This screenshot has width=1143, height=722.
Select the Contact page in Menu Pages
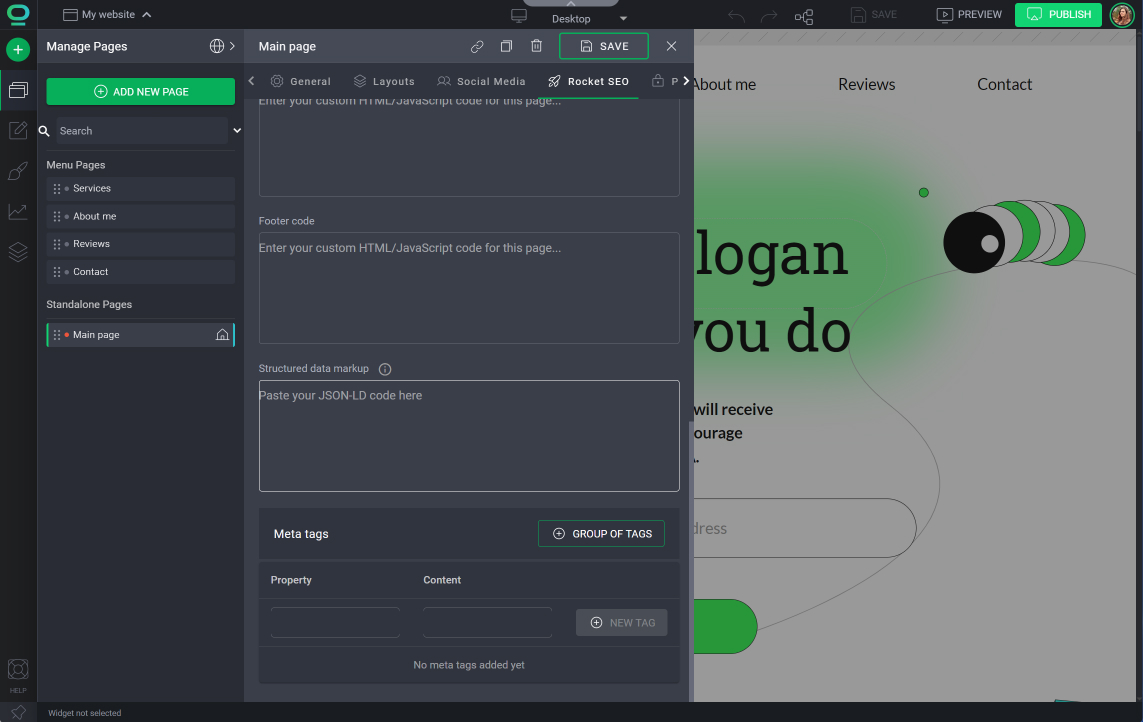(x=141, y=272)
